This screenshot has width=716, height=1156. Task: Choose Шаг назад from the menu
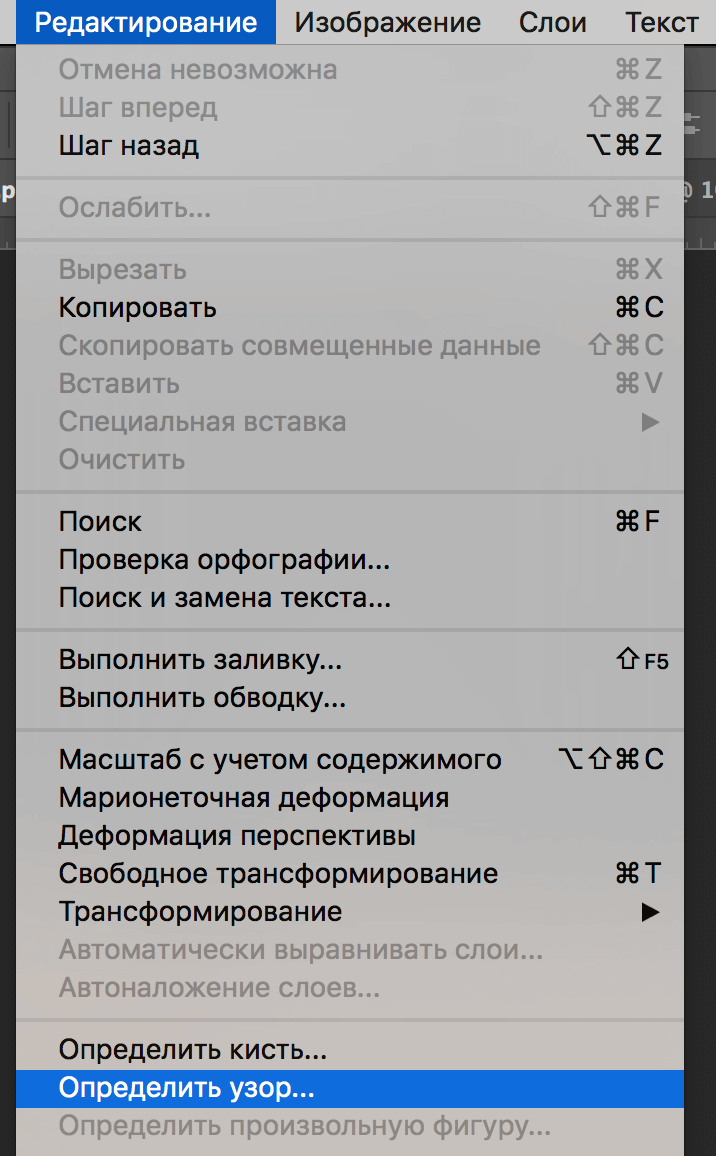pos(129,146)
